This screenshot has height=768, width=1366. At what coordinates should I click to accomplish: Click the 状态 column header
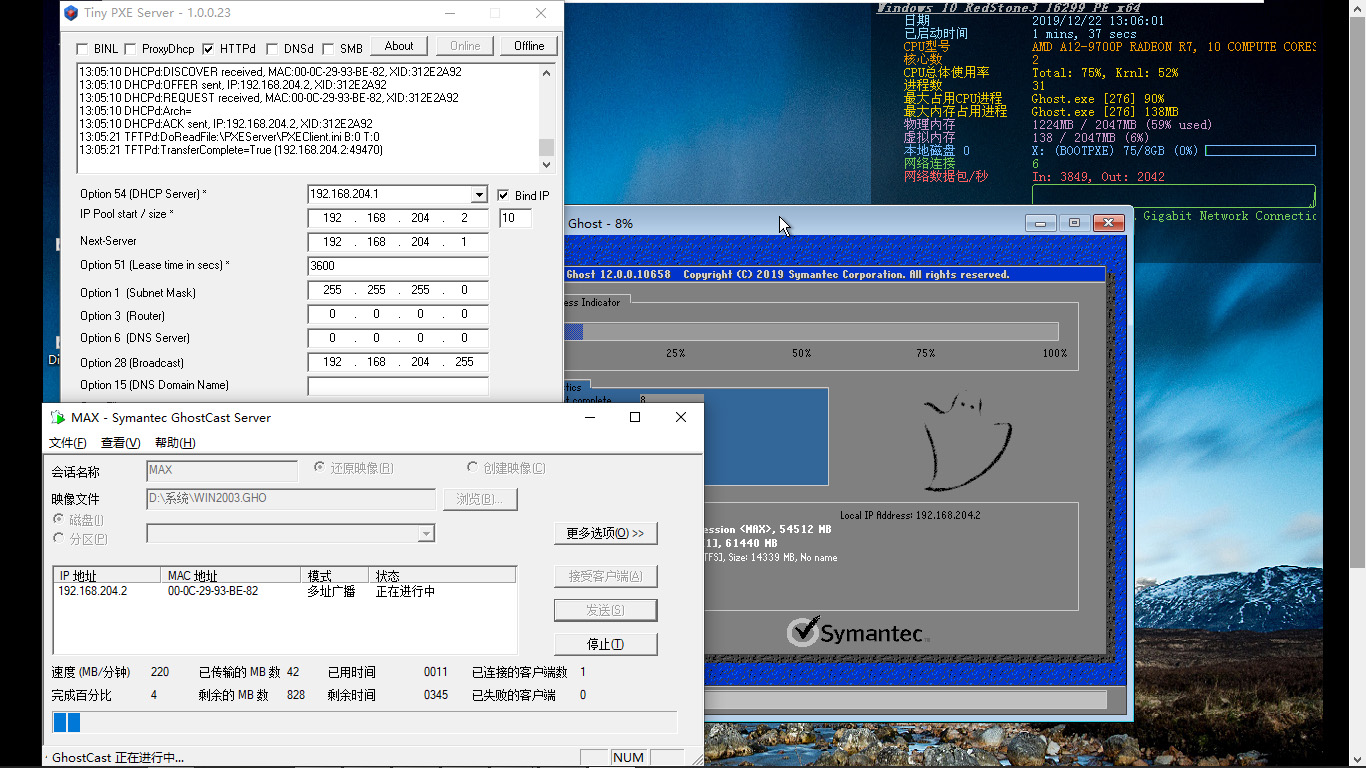(442, 575)
